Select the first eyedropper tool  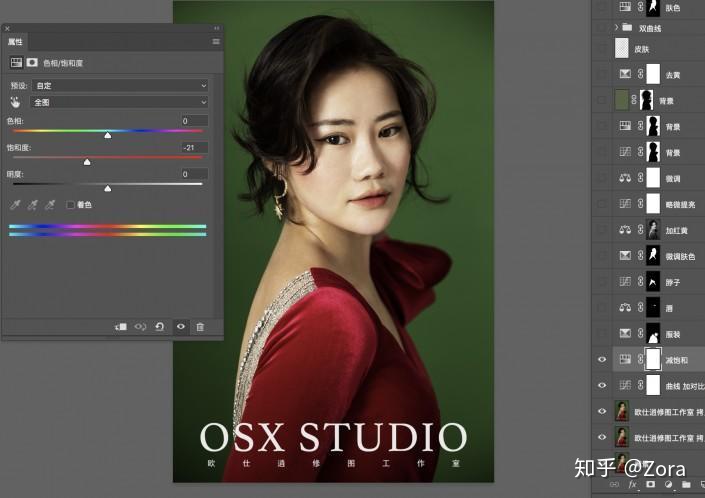(15, 205)
